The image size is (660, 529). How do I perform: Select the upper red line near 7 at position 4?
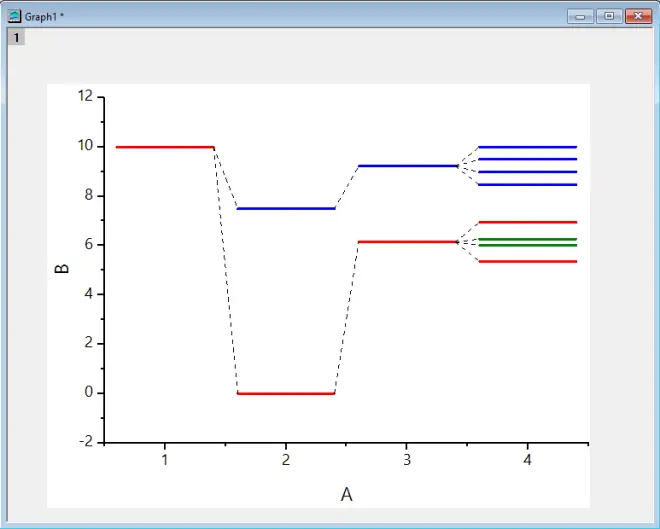click(528, 222)
